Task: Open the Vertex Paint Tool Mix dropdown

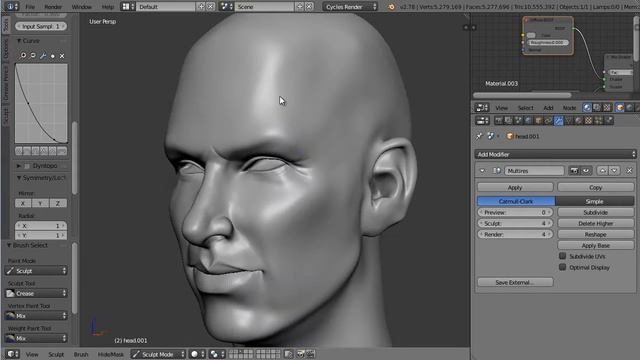Action: pos(36,316)
